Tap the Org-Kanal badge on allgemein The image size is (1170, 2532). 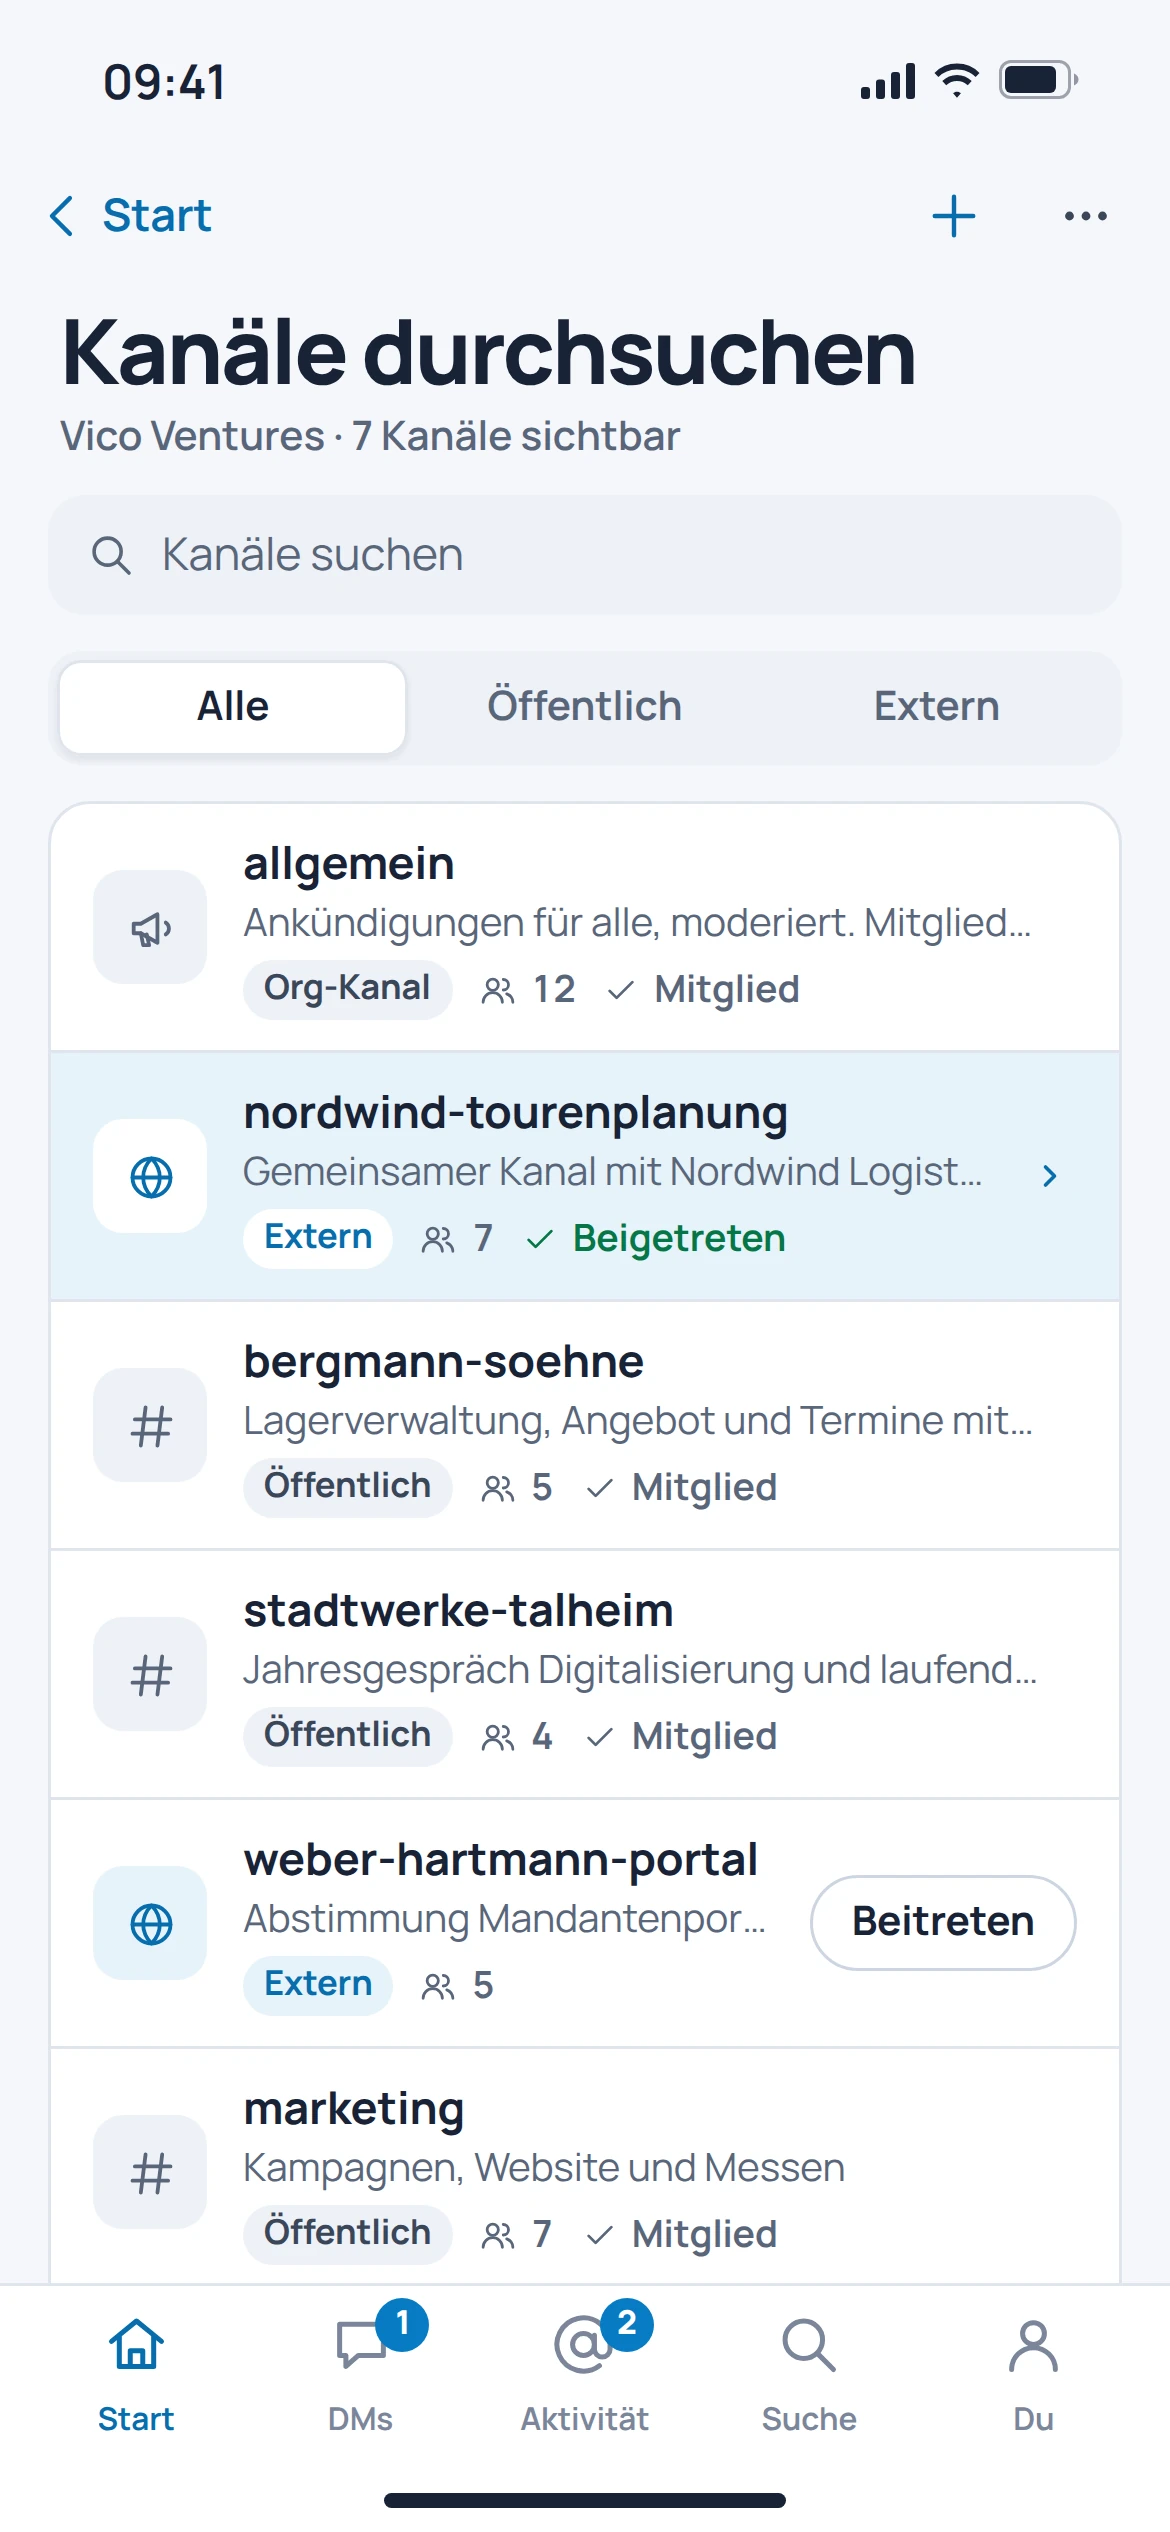[347, 989]
